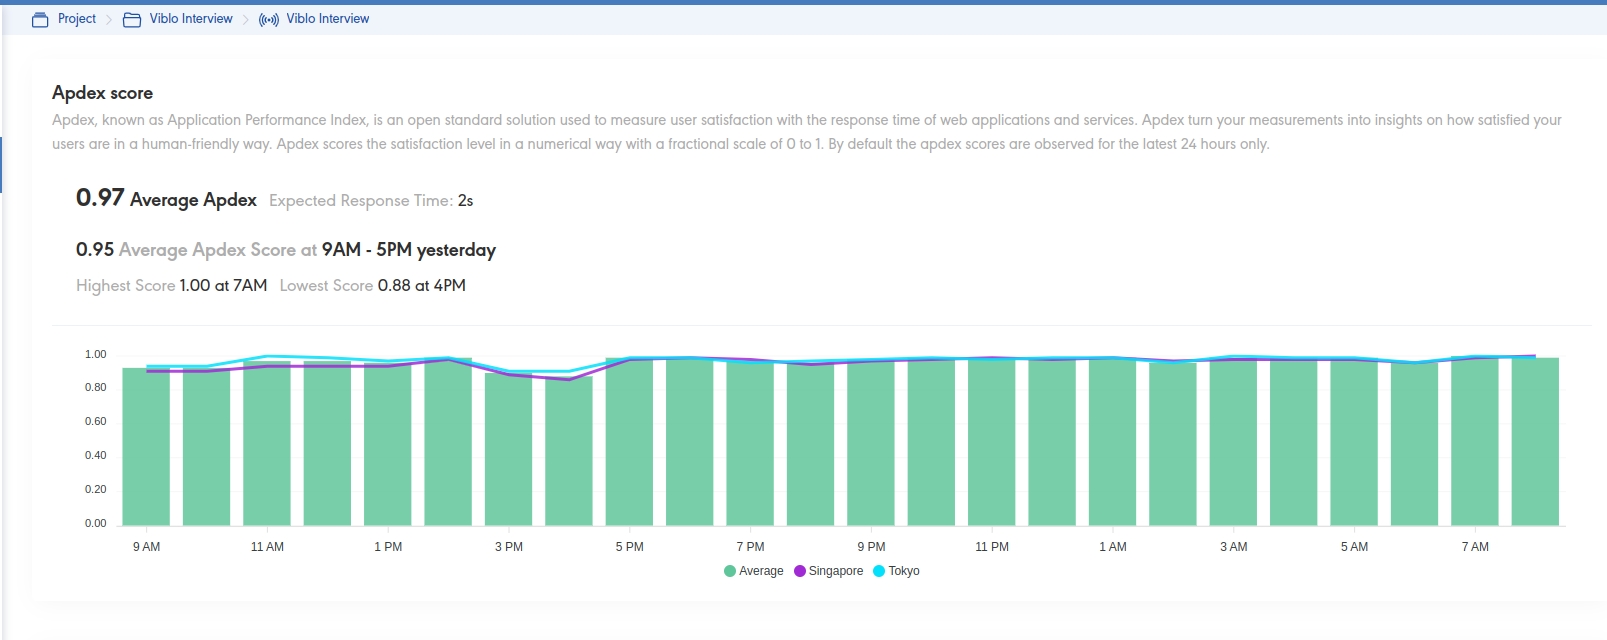This screenshot has height=640, width=1607.
Task: Click the first breadcrumb chevron separator
Action: click(x=109, y=20)
